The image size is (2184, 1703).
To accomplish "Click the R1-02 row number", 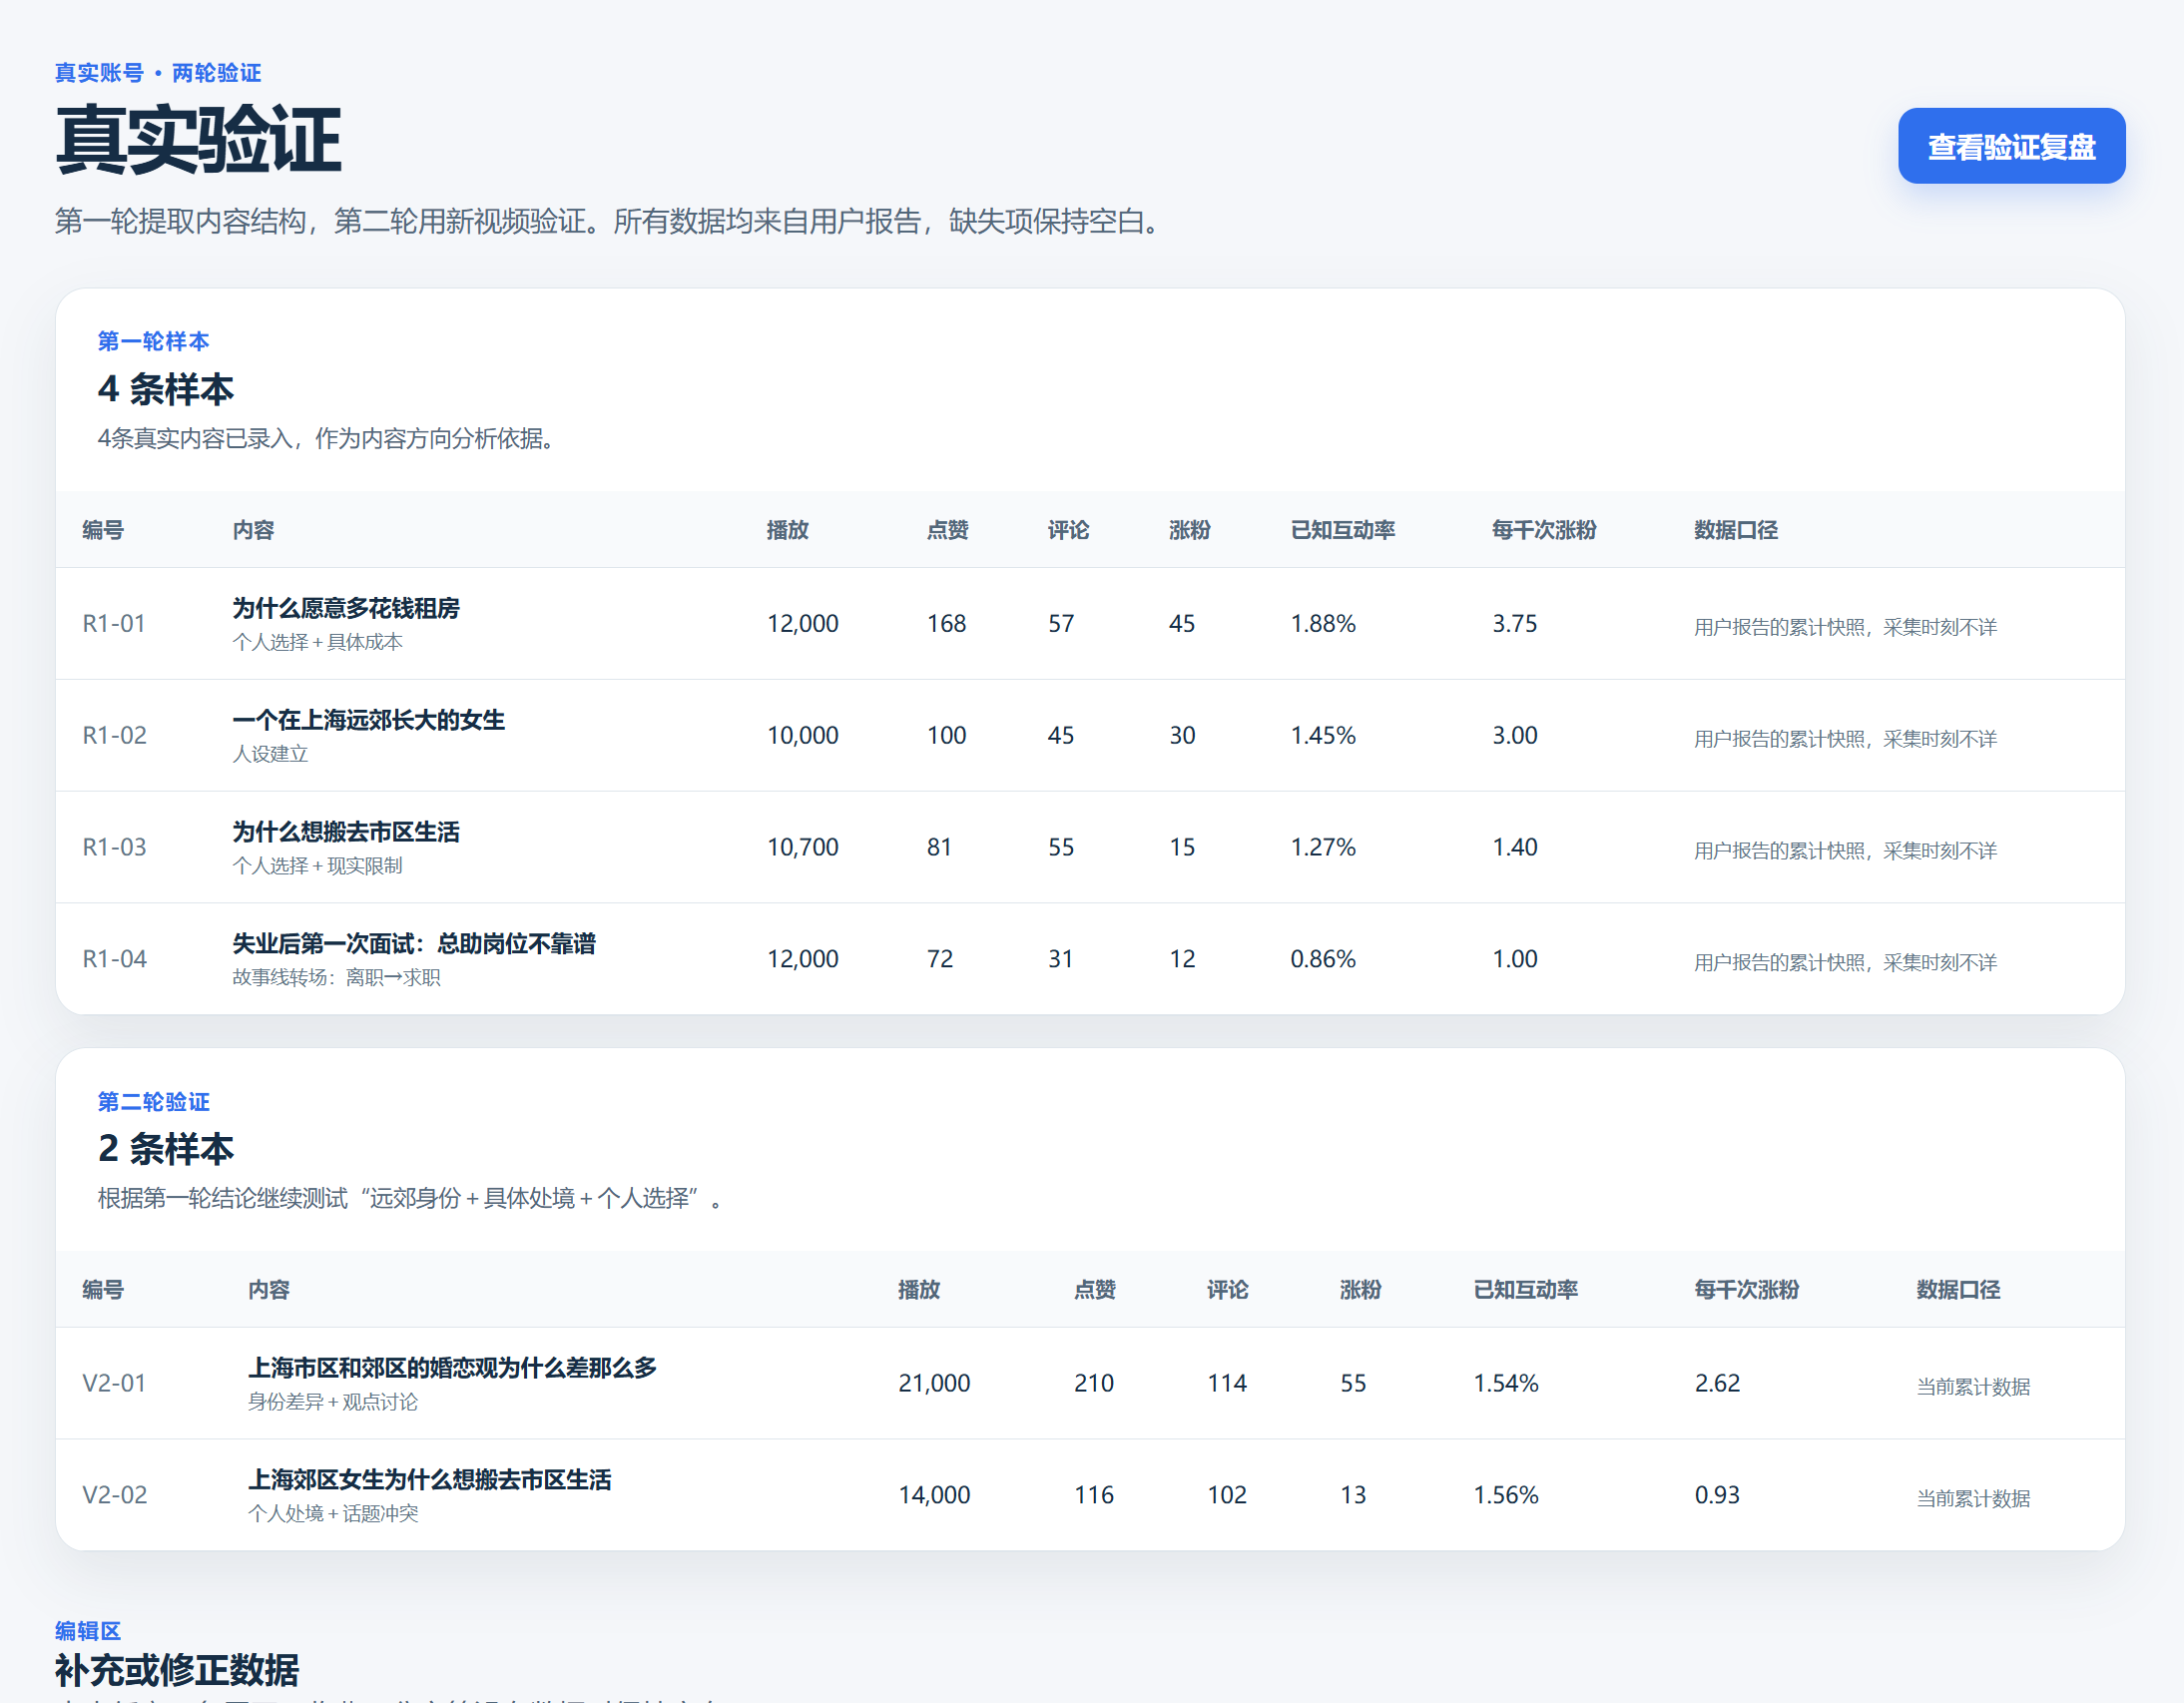I will (x=114, y=736).
